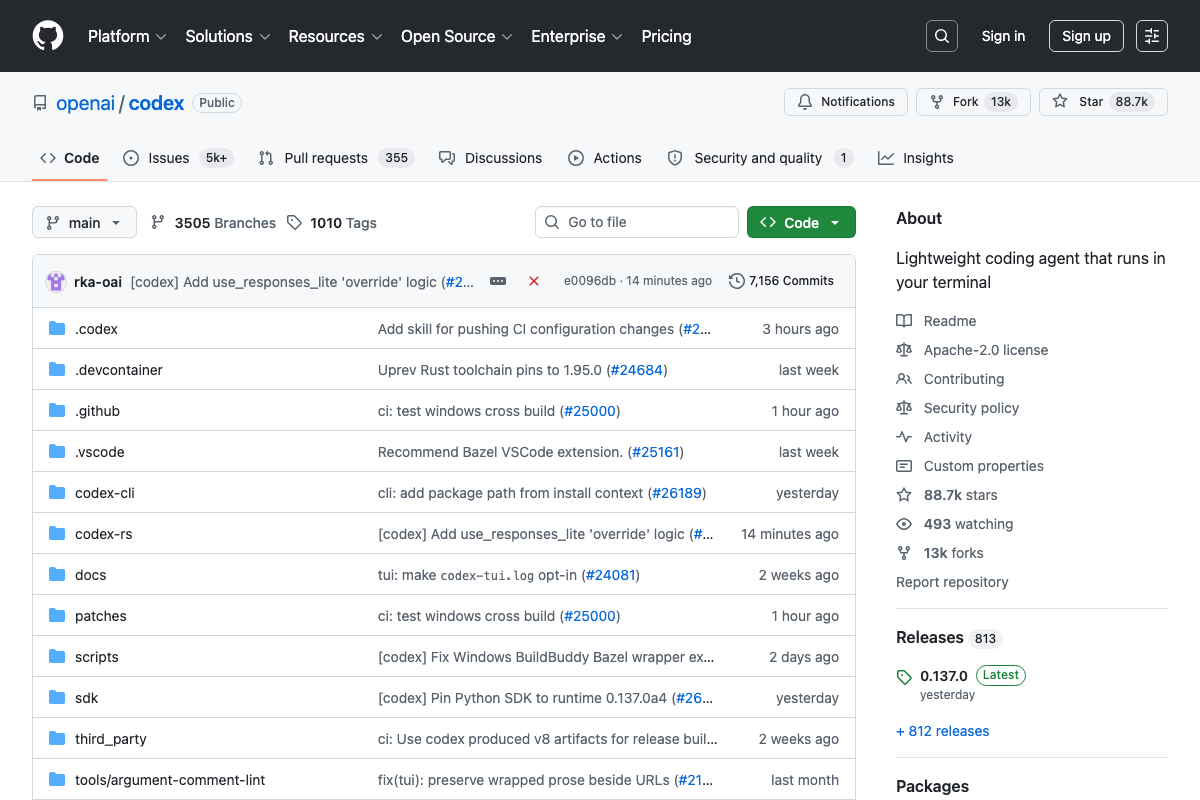The image size is (1200, 800).
Task: Switch to the Insights tab
Action: 916,158
